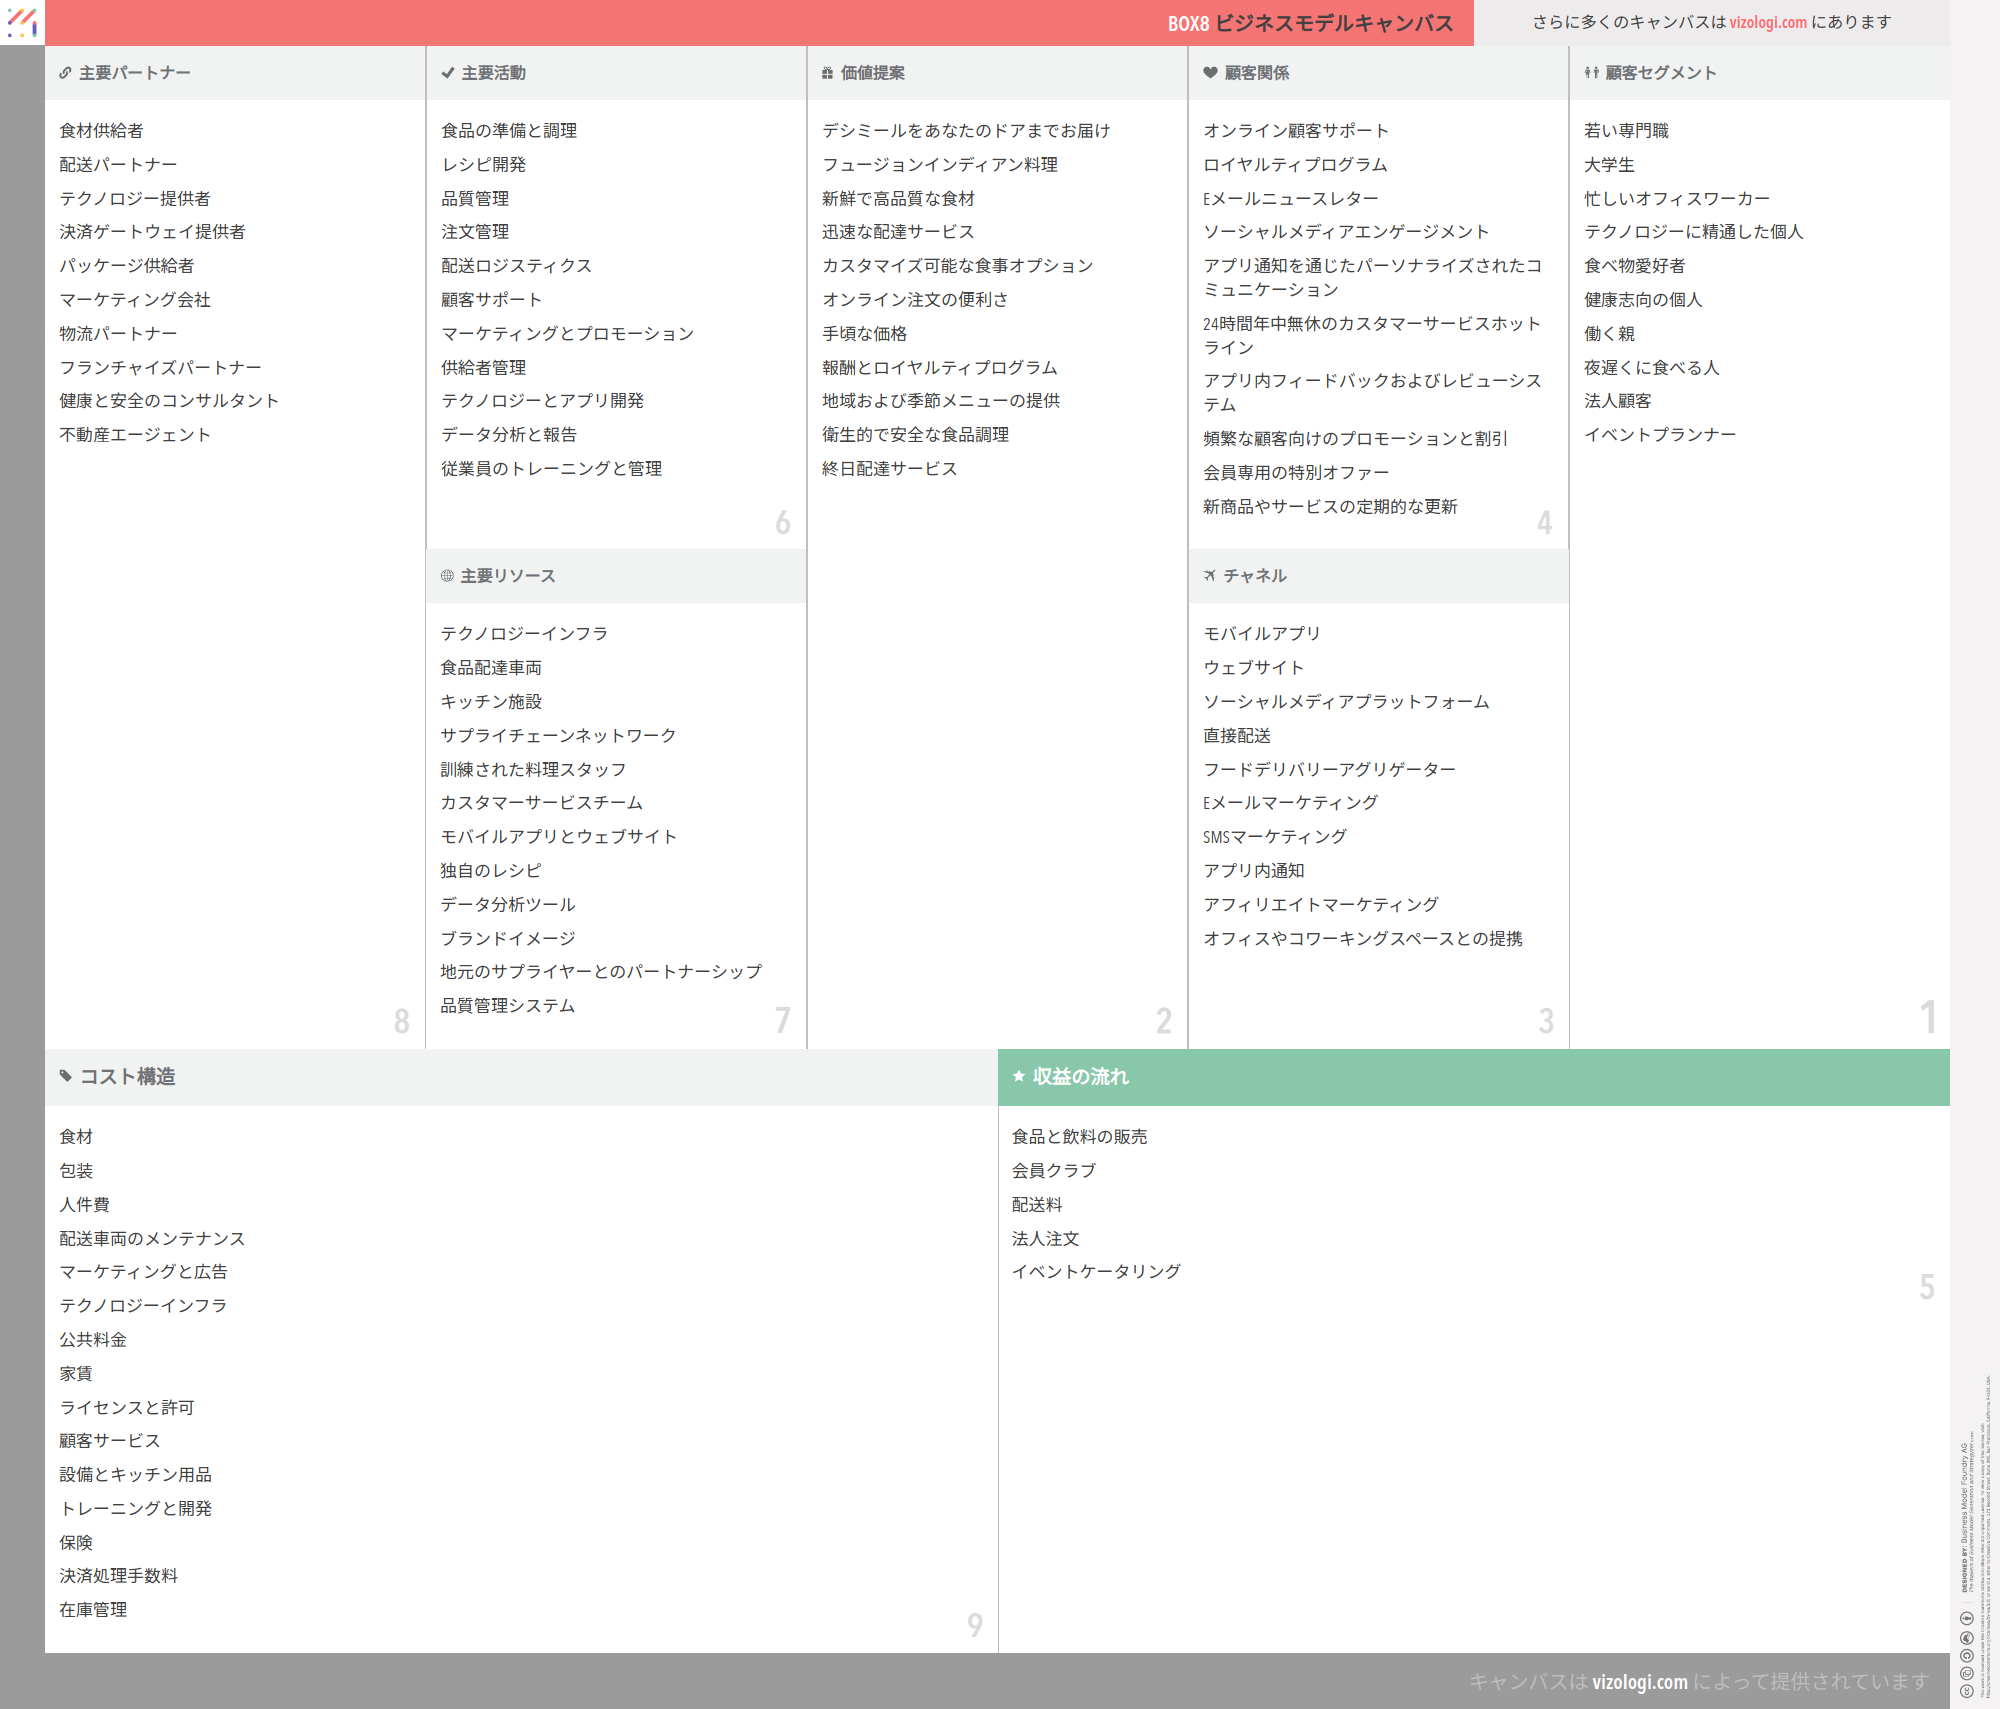Click the airplane icon beside チャネル
Viewport: 2000px width, 1709px height.
point(1210,576)
